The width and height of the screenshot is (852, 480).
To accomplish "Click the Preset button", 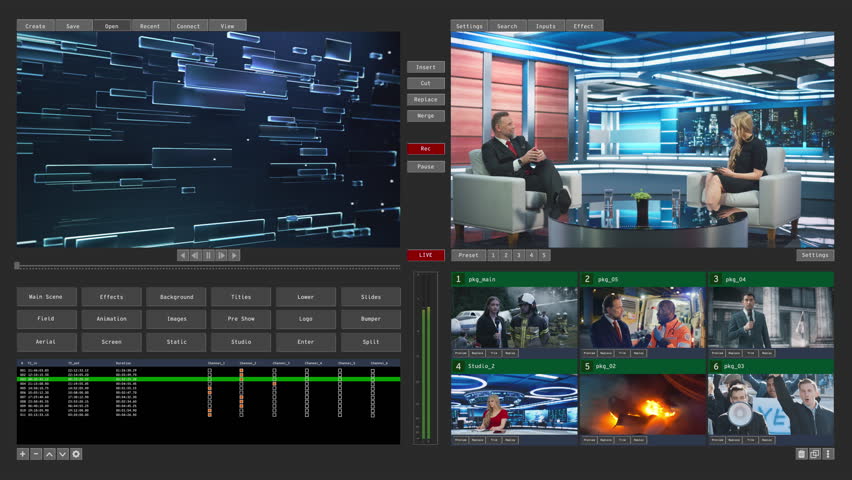I will 468,255.
